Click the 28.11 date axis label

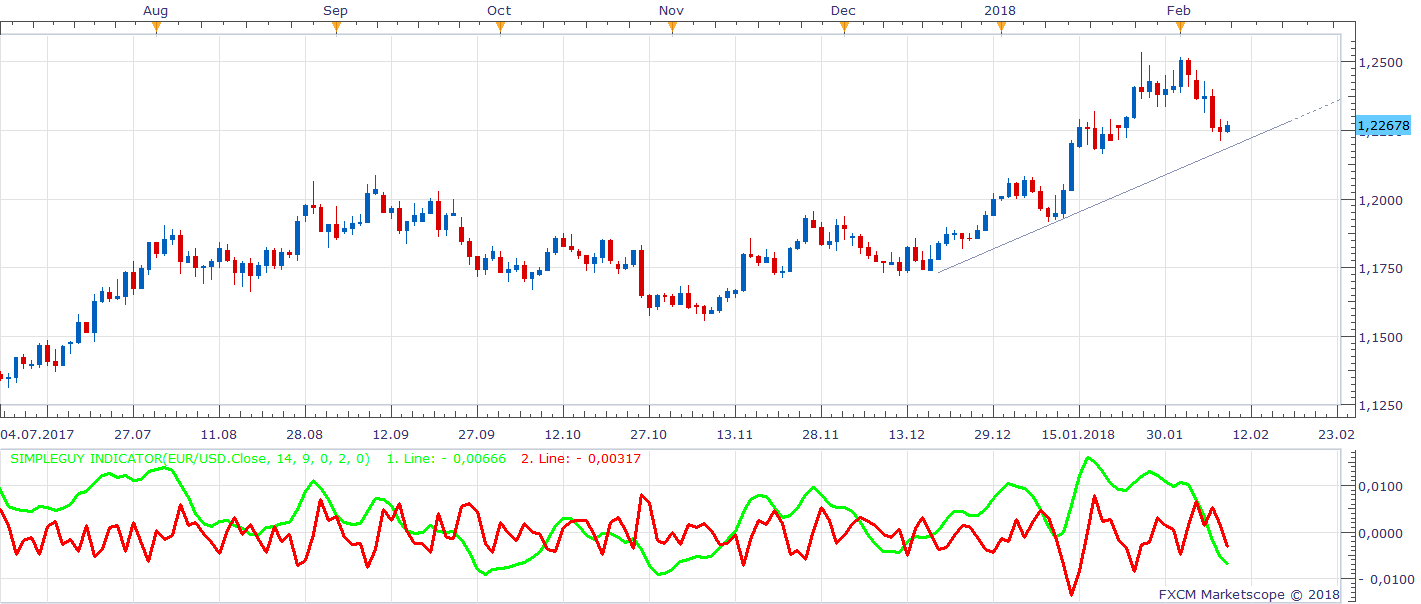pyautogui.click(x=820, y=435)
